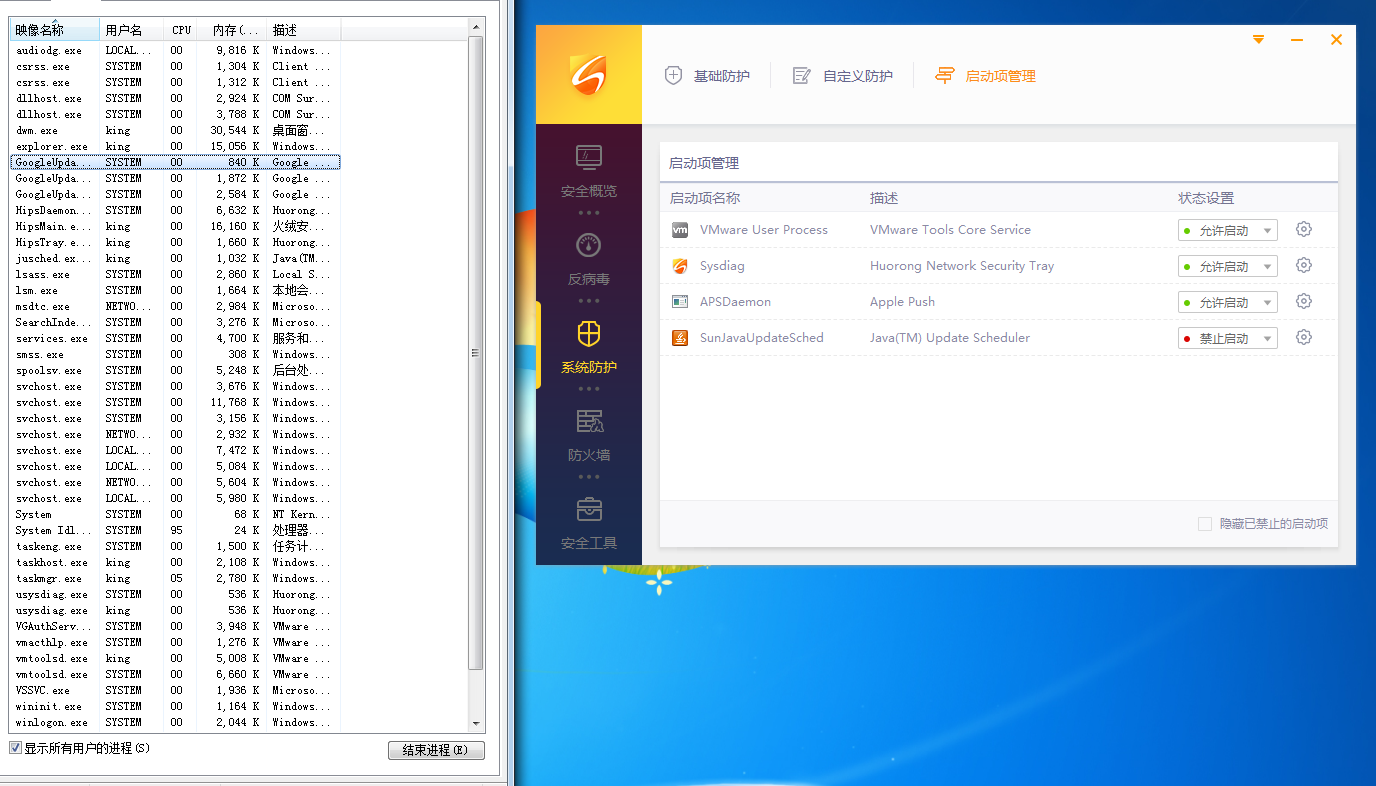Viewport: 1376px width, 786px height.
Task: Select HipsMain.e... process row
Action: [175, 226]
